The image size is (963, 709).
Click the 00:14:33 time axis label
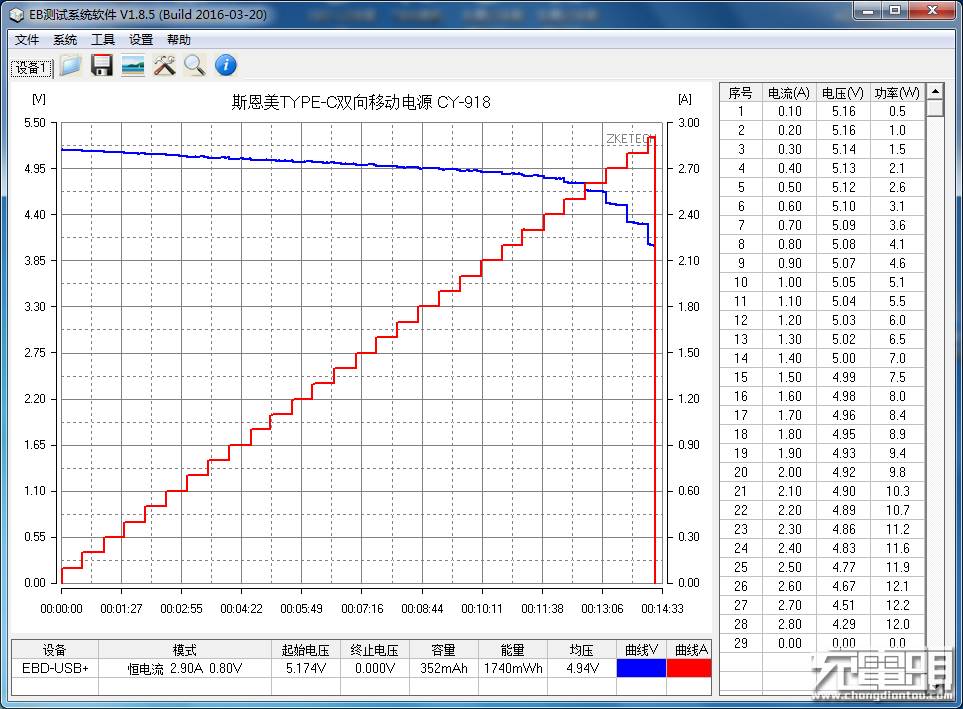point(662,608)
